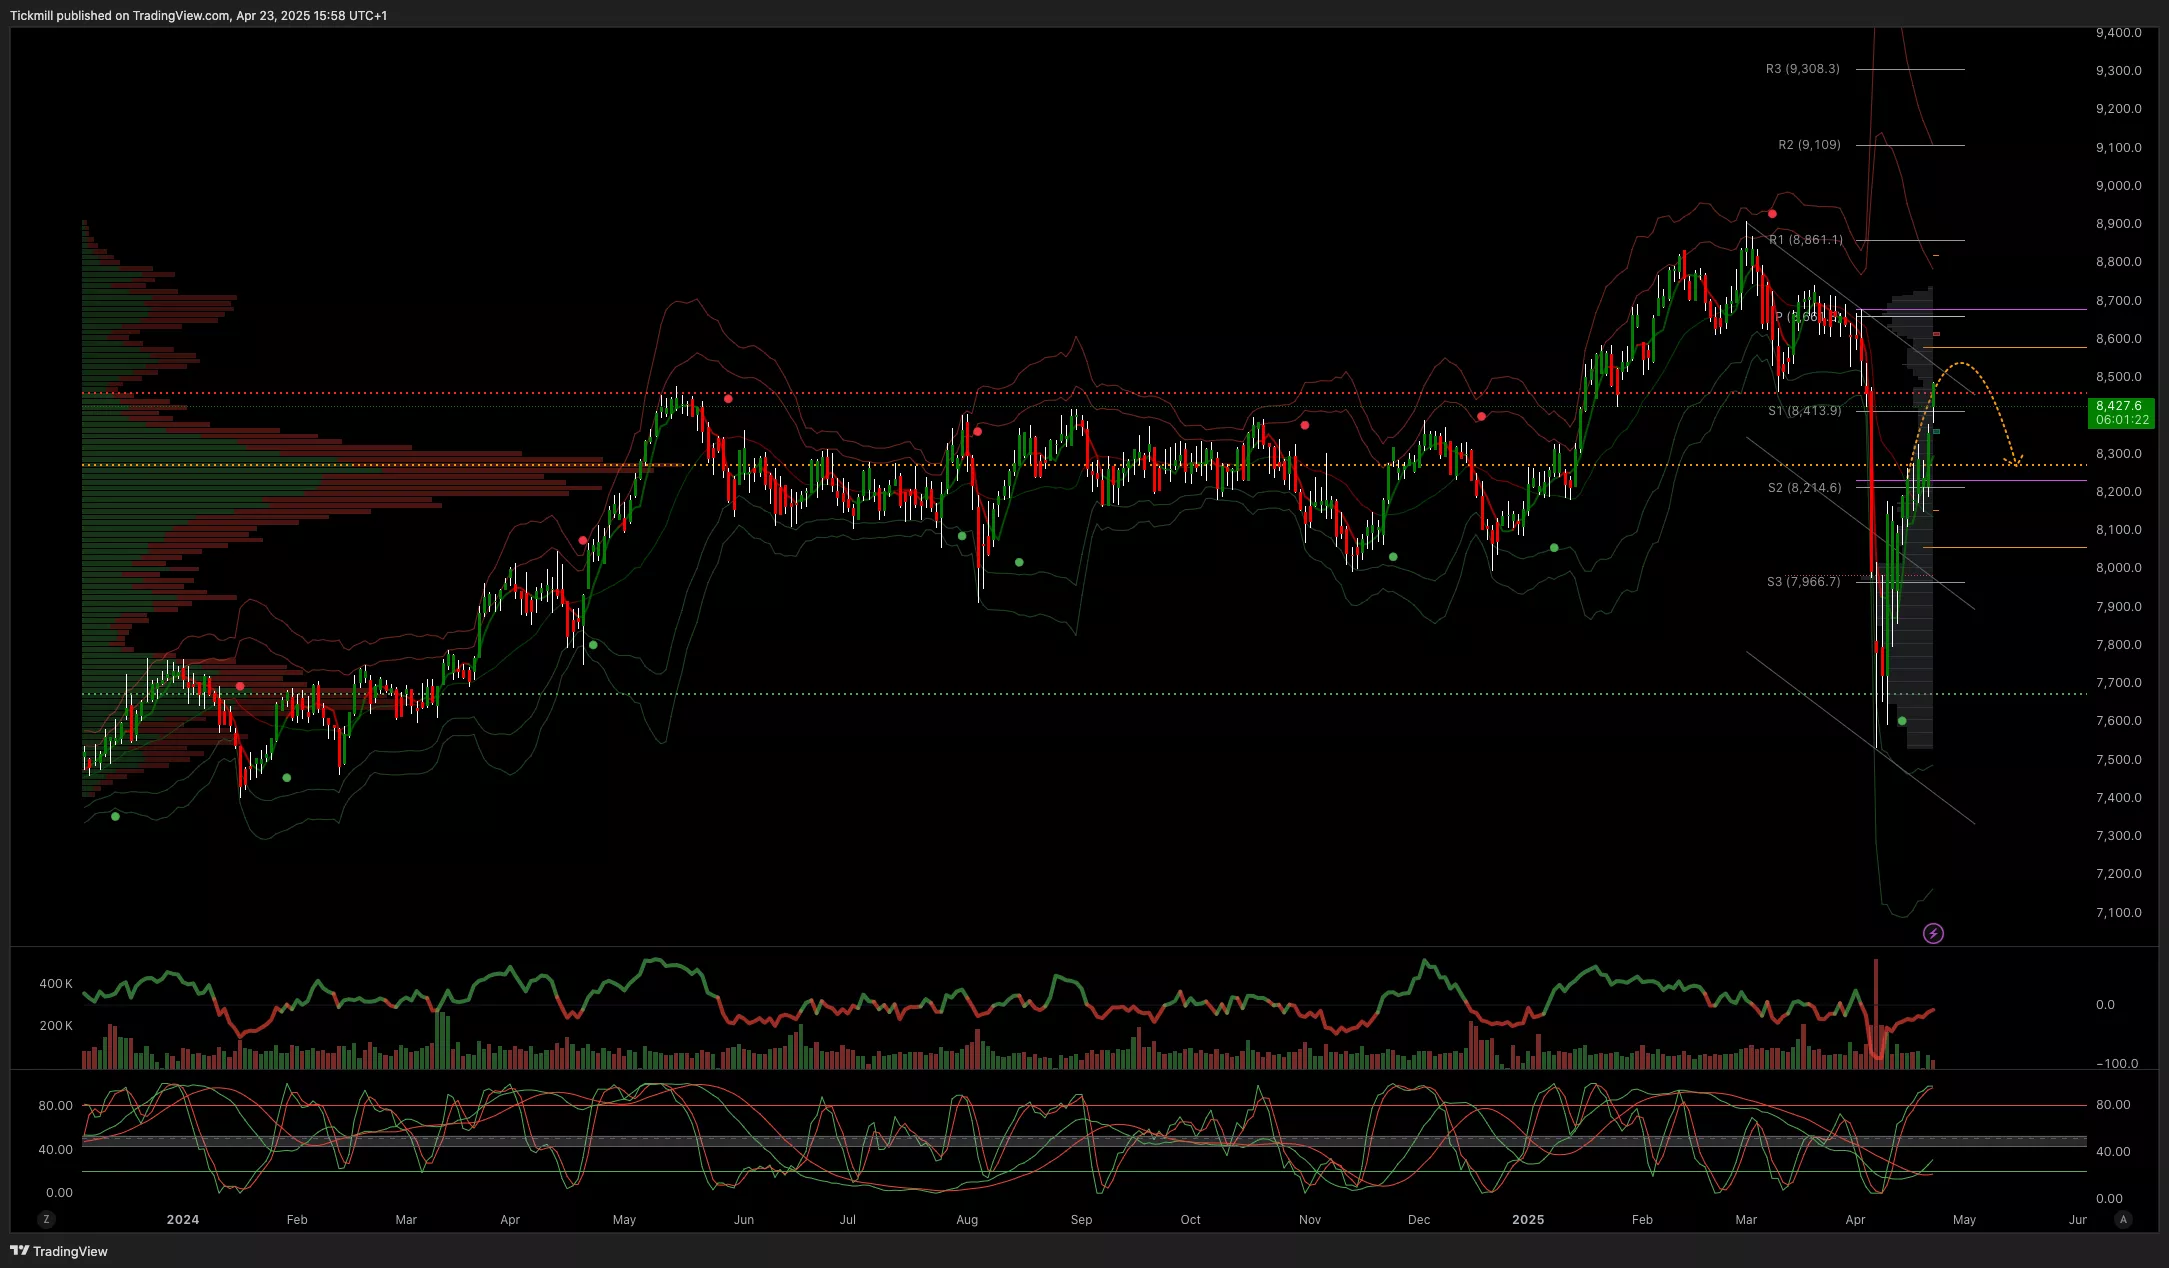Click the 9,000.0 level on the price scale

[2118, 185]
